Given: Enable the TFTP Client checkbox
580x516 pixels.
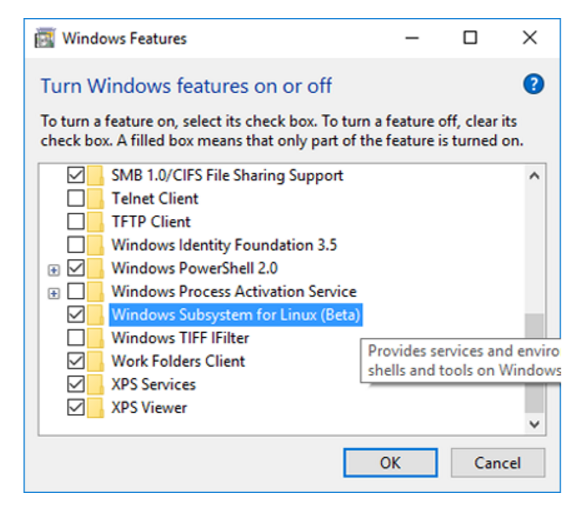Looking at the screenshot, I should tap(76, 222).
